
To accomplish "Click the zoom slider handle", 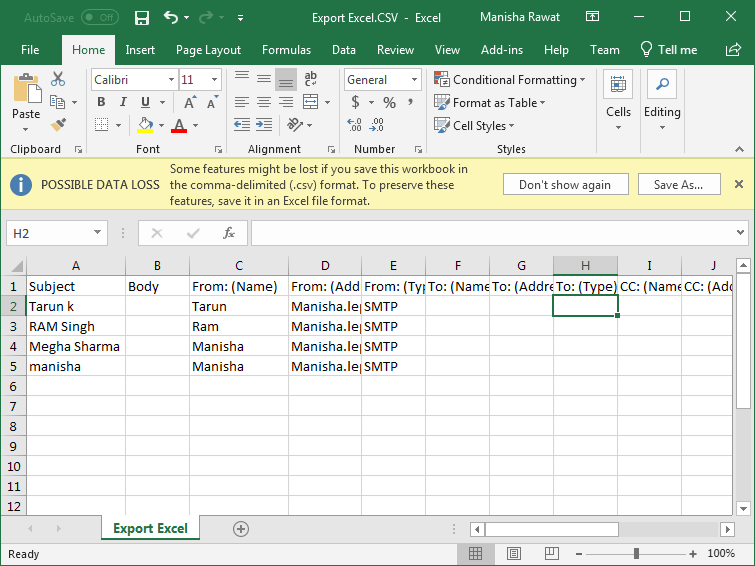I will (637, 554).
